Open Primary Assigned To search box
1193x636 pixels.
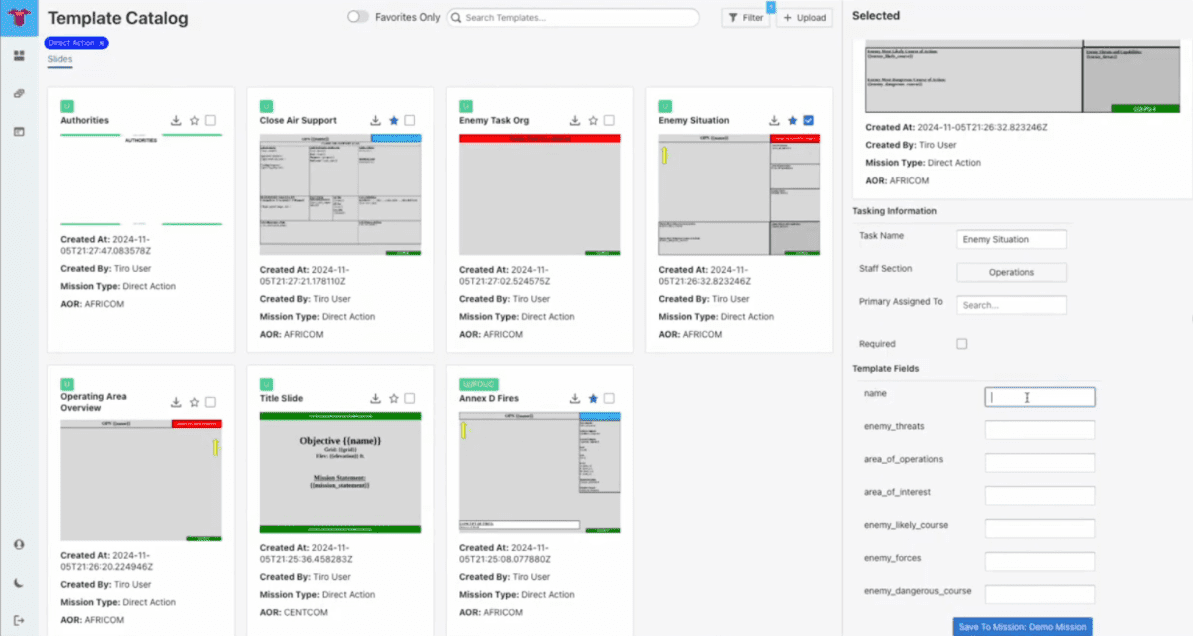click(1011, 305)
